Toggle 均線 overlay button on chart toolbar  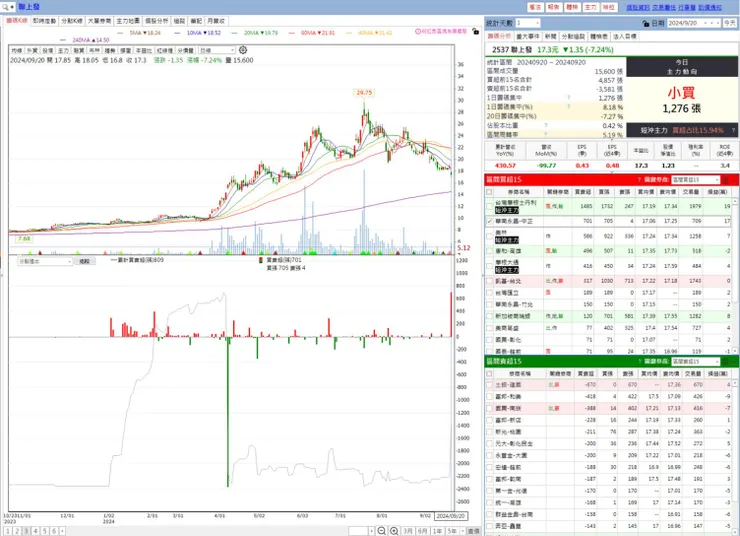click(17, 50)
